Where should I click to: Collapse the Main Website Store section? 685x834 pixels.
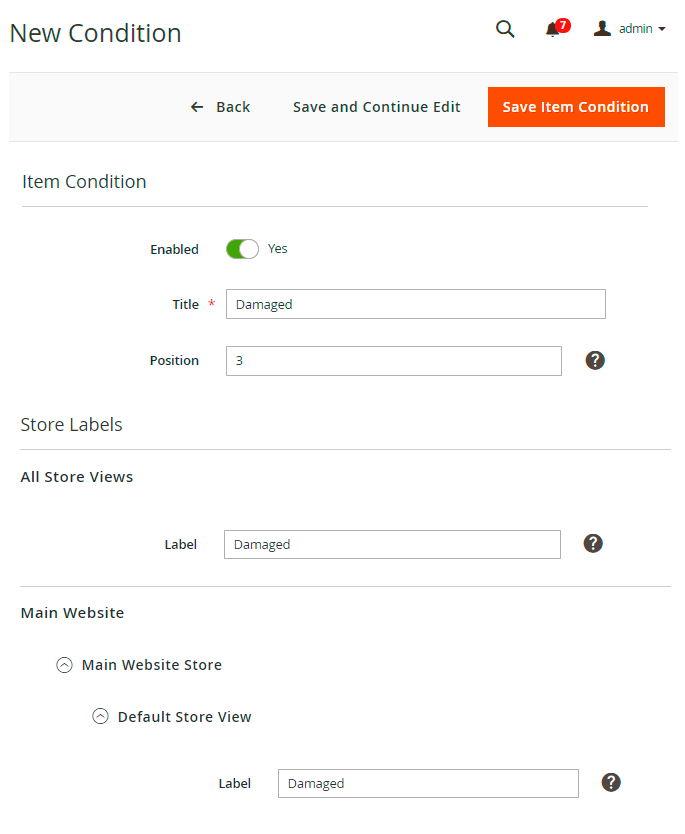coord(65,665)
